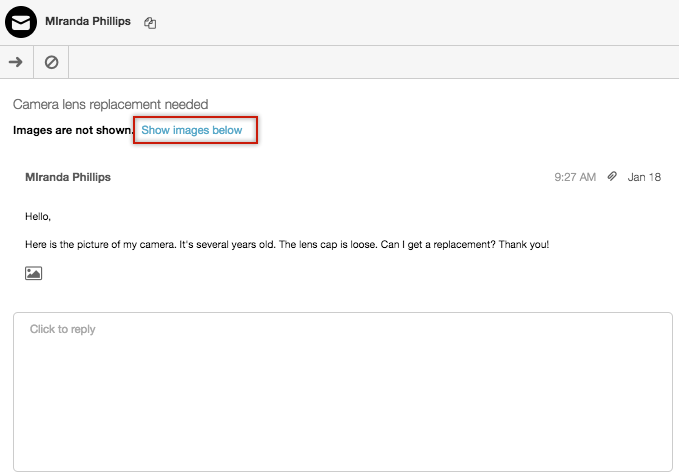The height and width of the screenshot is (476, 679).
Task: Click the empty toolbar area right of the block icon
Action: (373, 62)
